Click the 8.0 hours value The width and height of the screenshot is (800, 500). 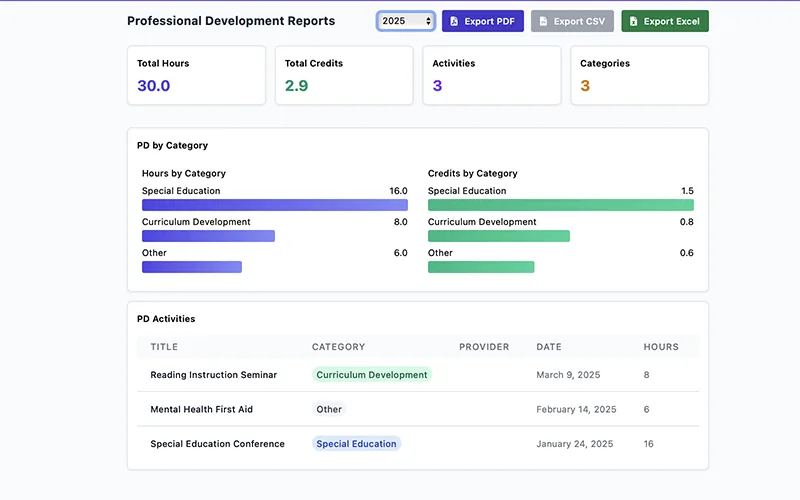click(x=401, y=222)
